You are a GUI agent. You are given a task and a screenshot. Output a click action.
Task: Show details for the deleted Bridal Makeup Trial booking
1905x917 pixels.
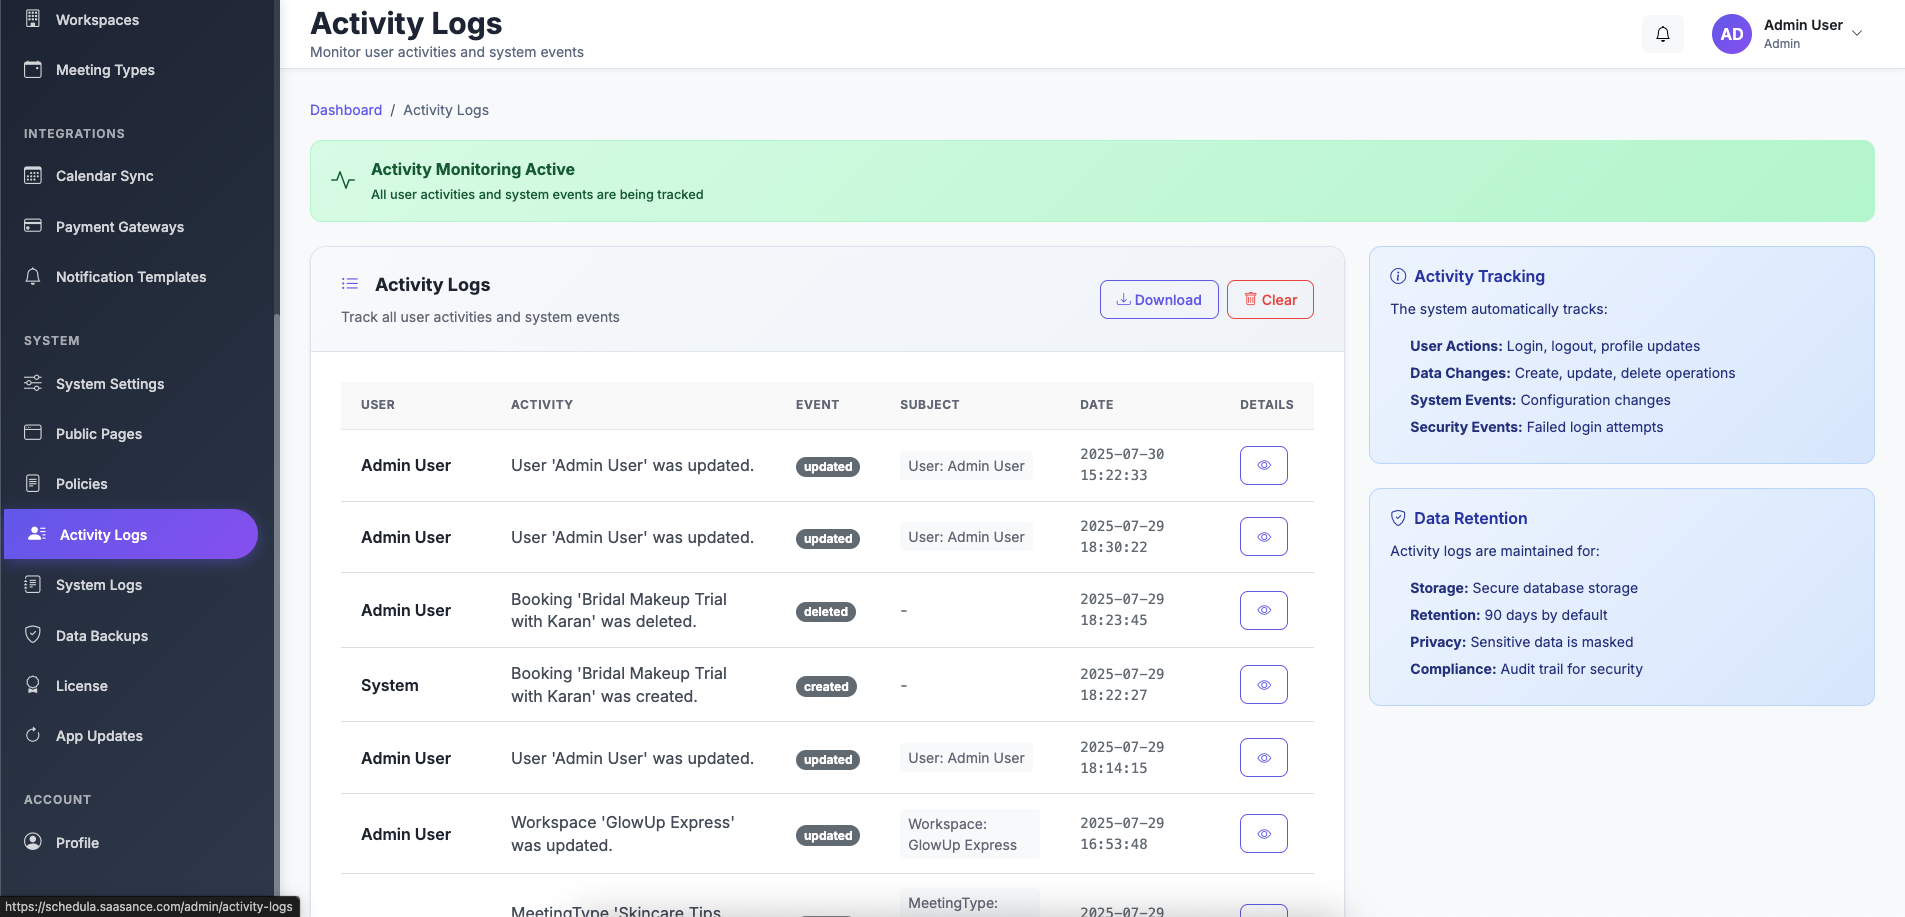1263,610
